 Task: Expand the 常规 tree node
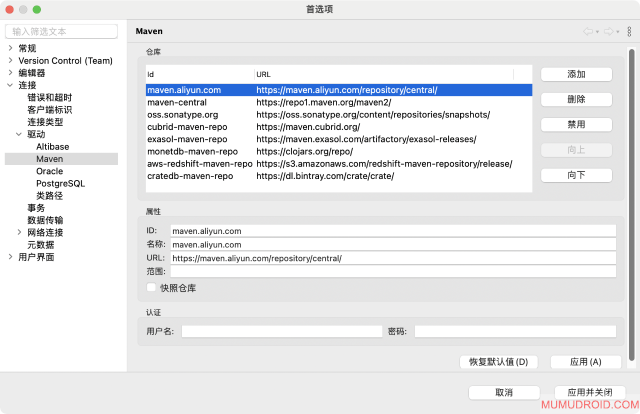(x=10, y=48)
